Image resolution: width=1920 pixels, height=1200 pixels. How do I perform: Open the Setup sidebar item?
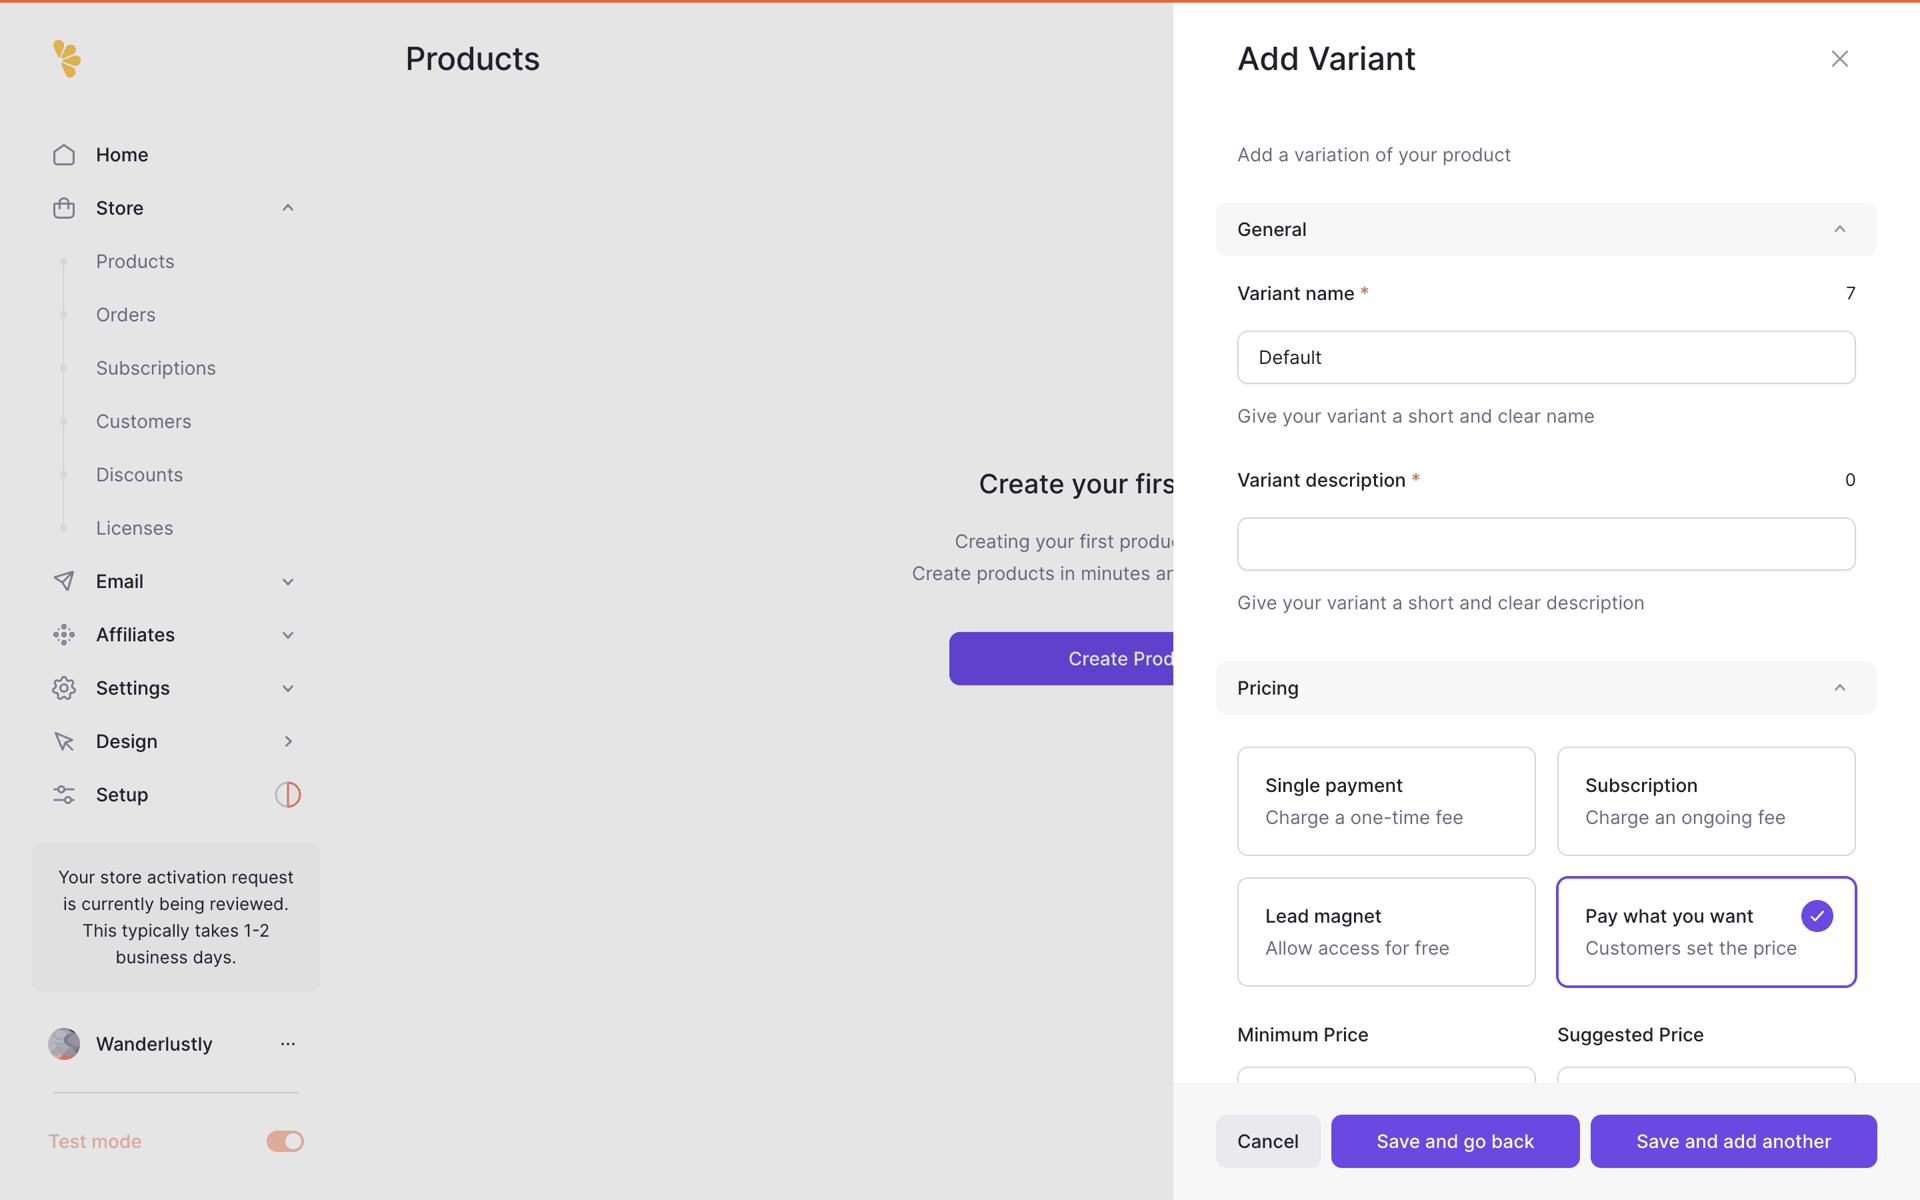[122, 795]
